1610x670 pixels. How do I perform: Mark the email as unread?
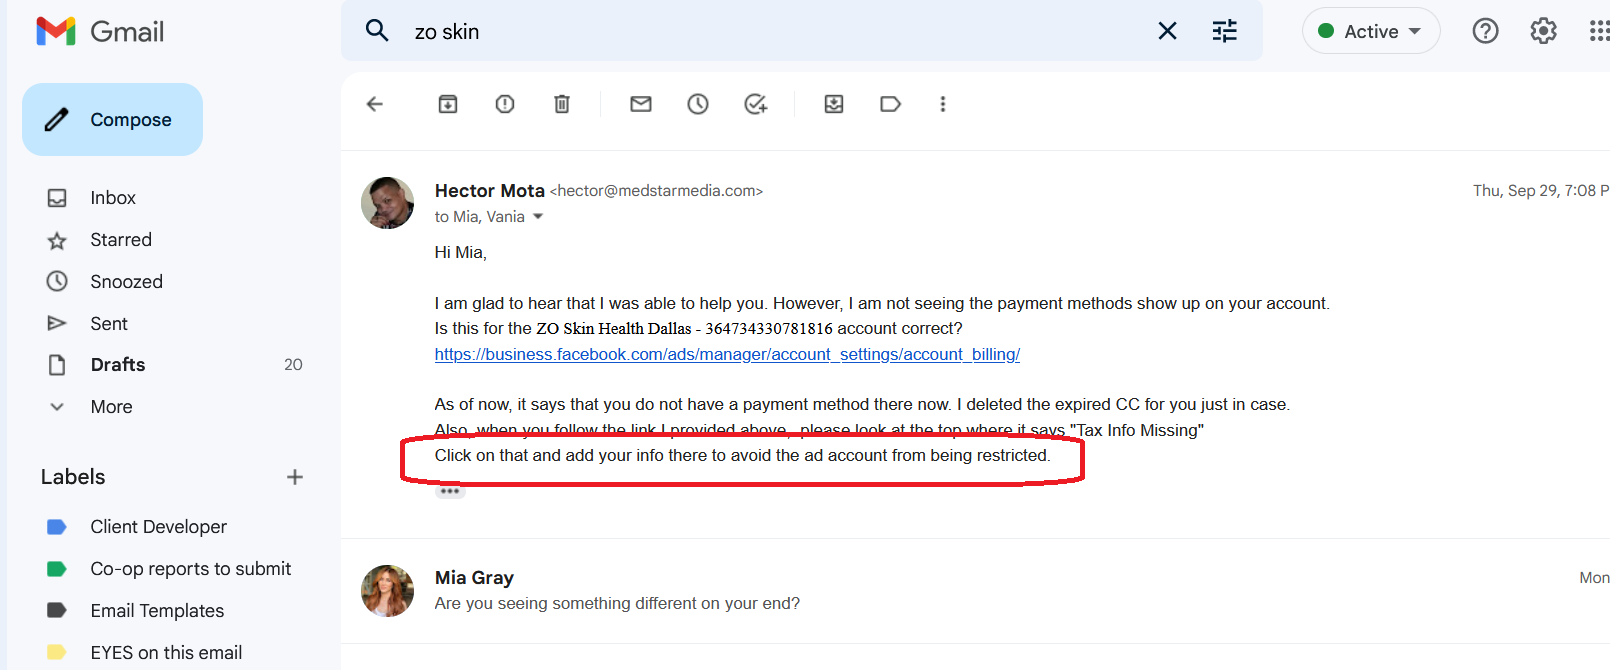point(641,104)
